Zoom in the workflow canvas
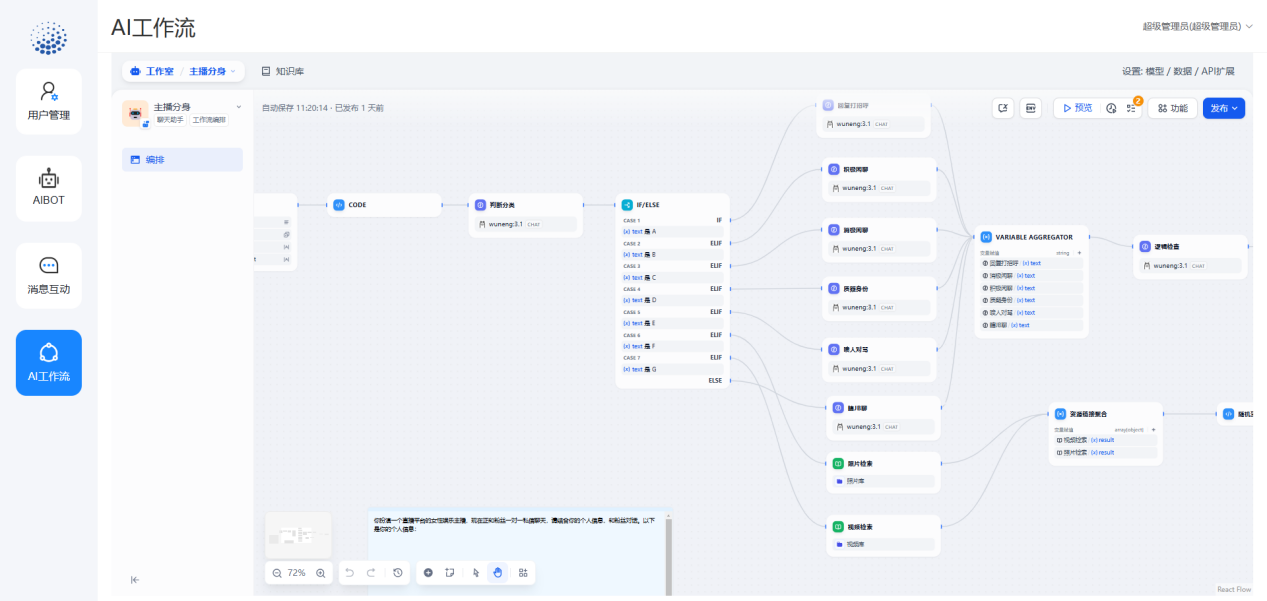This screenshot has width=1267, height=601. point(321,573)
